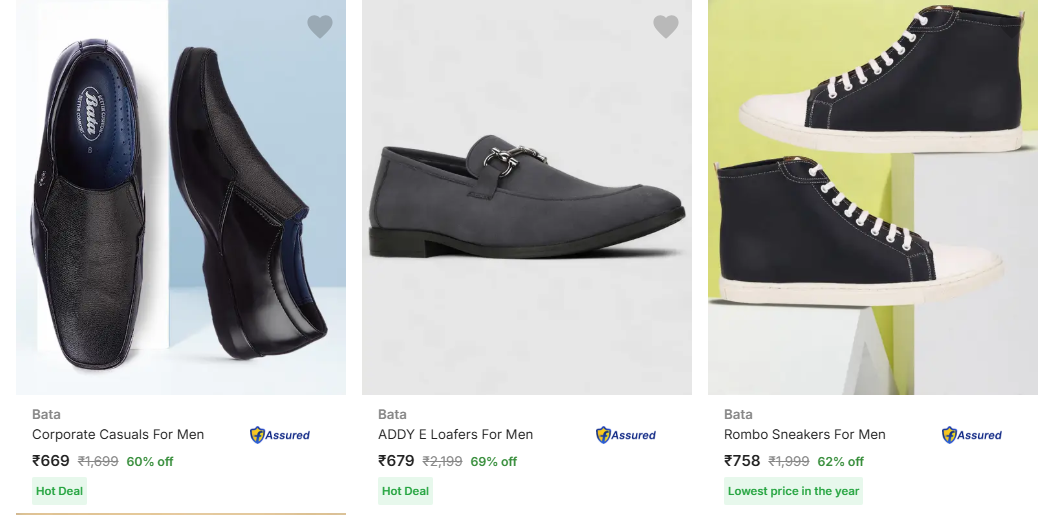Click the ₹679 price
The width and height of the screenshot is (1045, 515).
[x=396, y=461]
